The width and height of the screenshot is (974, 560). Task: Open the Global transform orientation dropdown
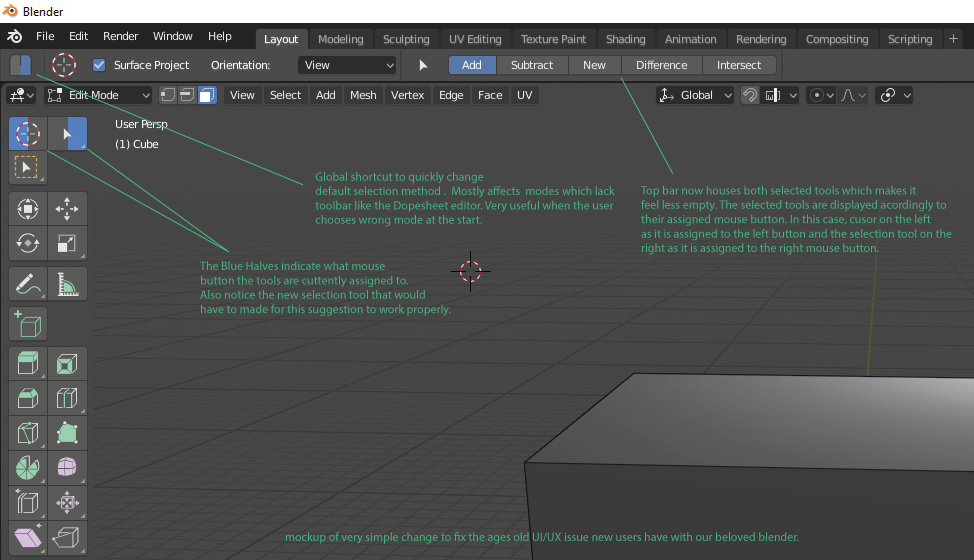(695, 95)
